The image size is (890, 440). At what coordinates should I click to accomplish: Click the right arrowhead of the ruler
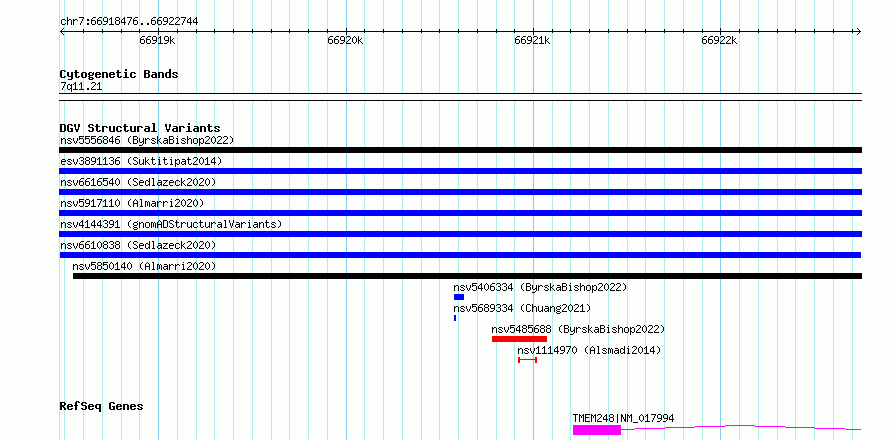(x=858, y=32)
